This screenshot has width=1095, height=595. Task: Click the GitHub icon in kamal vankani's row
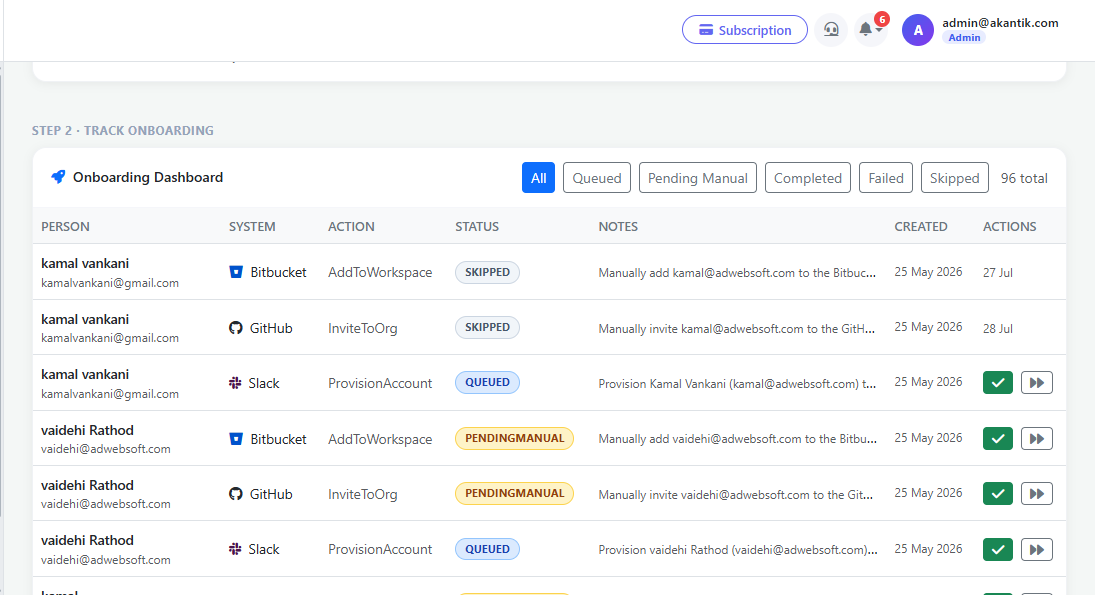point(236,328)
